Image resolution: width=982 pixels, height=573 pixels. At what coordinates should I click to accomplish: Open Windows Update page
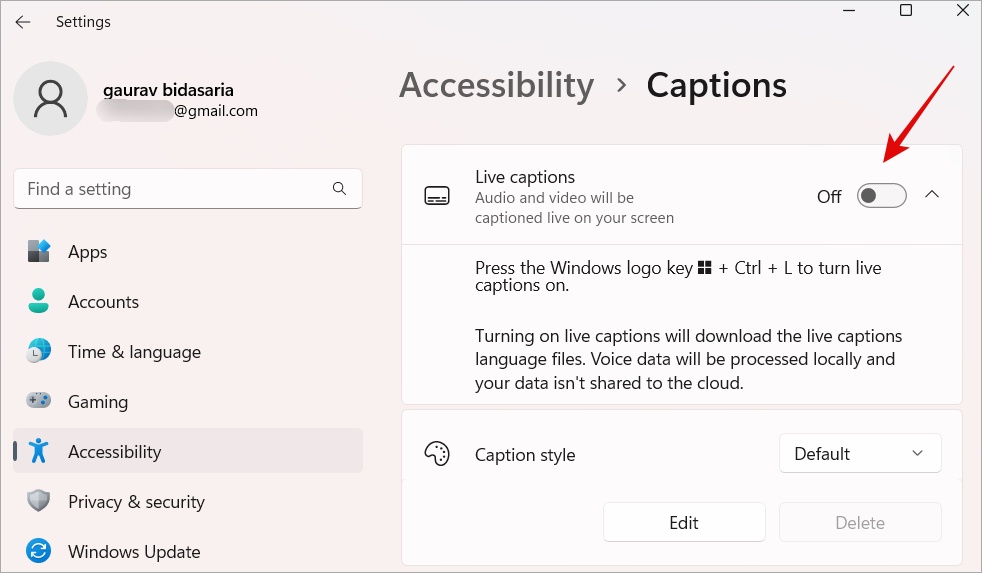pyautogui.click(x=188, y=552)
